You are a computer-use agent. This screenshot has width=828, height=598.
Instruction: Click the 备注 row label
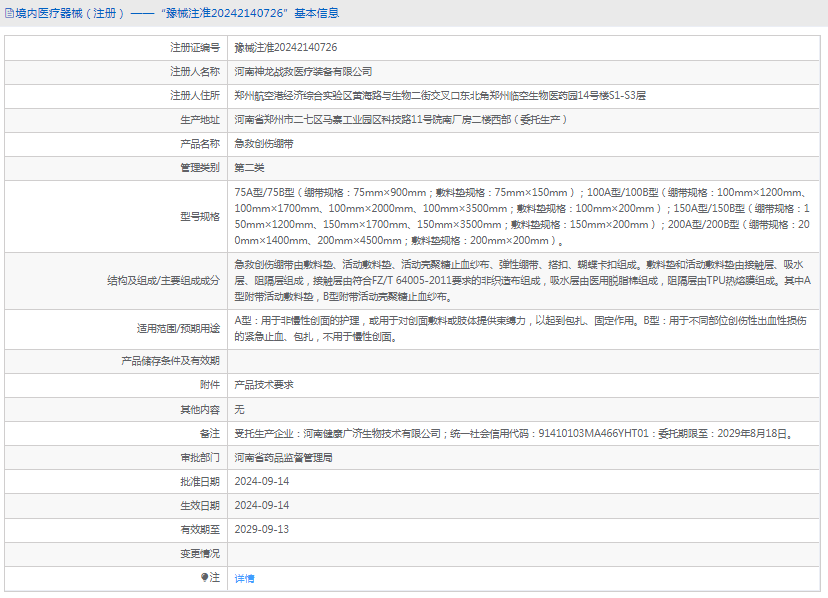coord(210,434)
